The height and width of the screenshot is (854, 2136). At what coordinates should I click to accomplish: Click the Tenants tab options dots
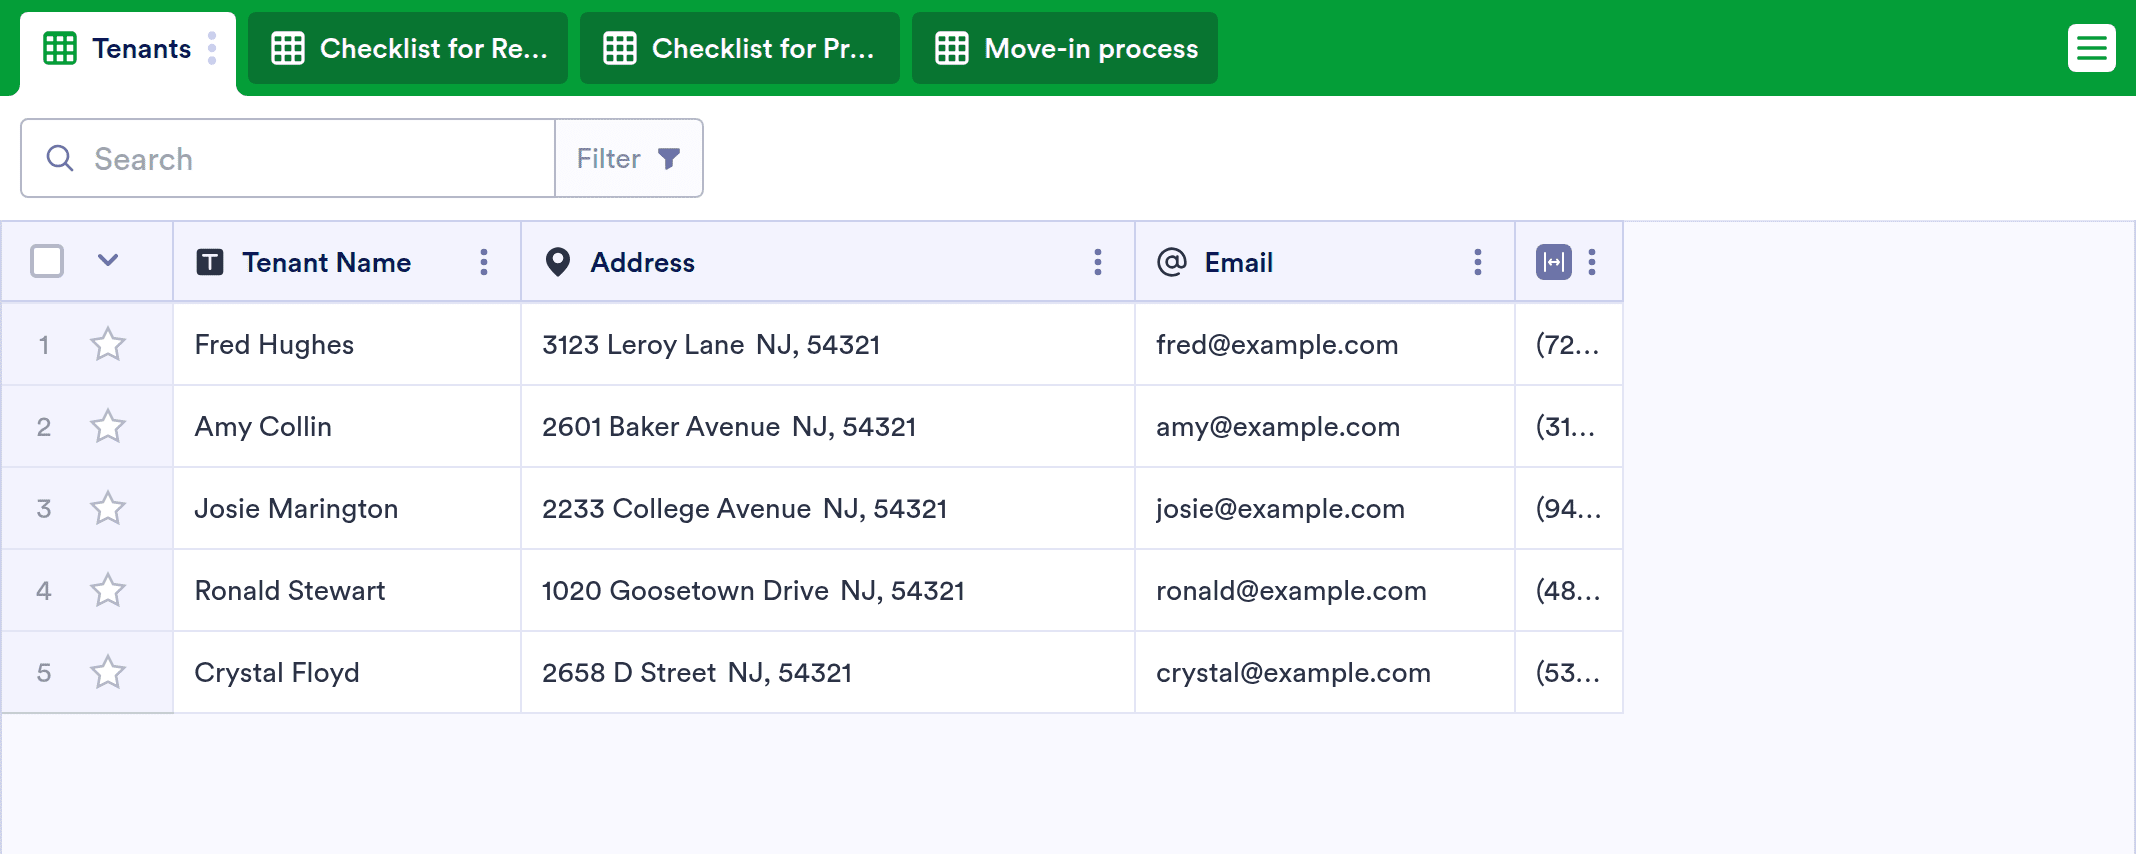[212, 48]
